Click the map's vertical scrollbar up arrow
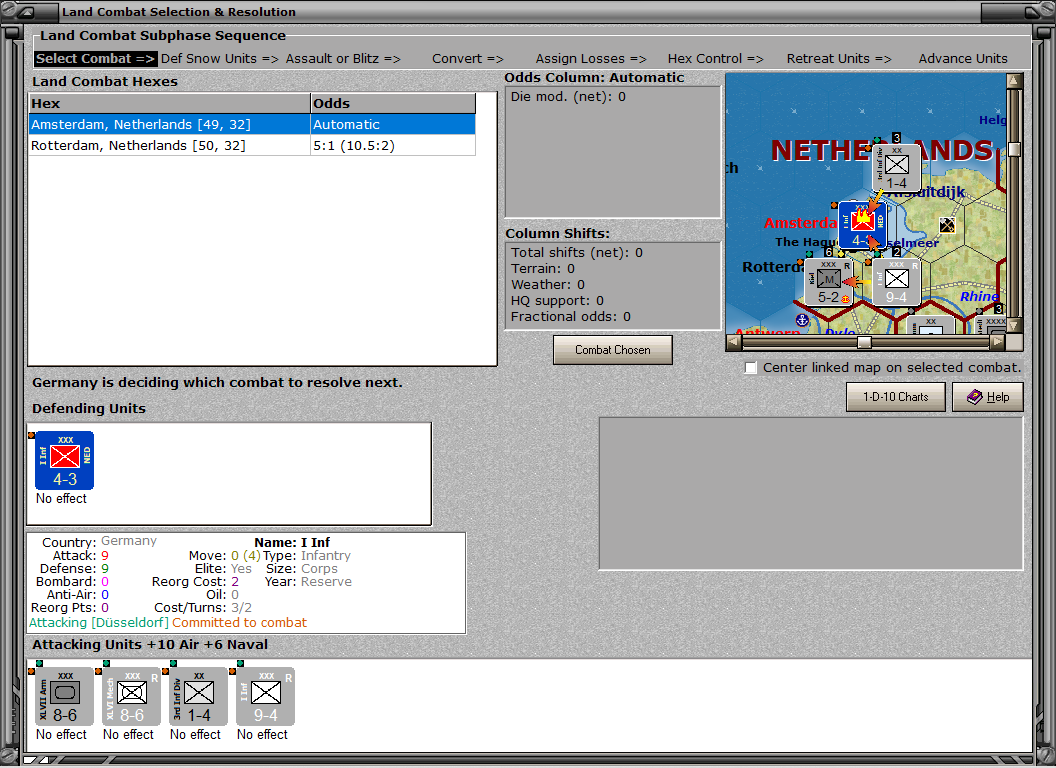Image resolution: width=1056 pixels, height=768 pixels. [1014, 81]
